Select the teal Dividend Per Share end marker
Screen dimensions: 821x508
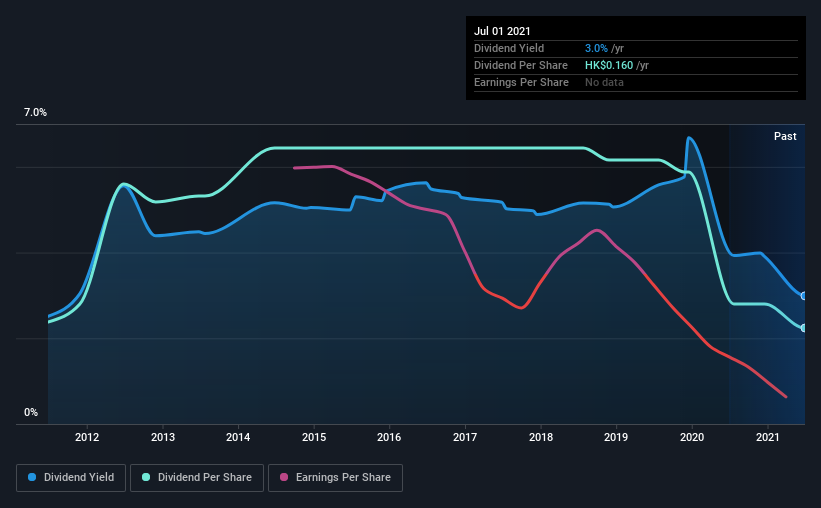point(804,328)
